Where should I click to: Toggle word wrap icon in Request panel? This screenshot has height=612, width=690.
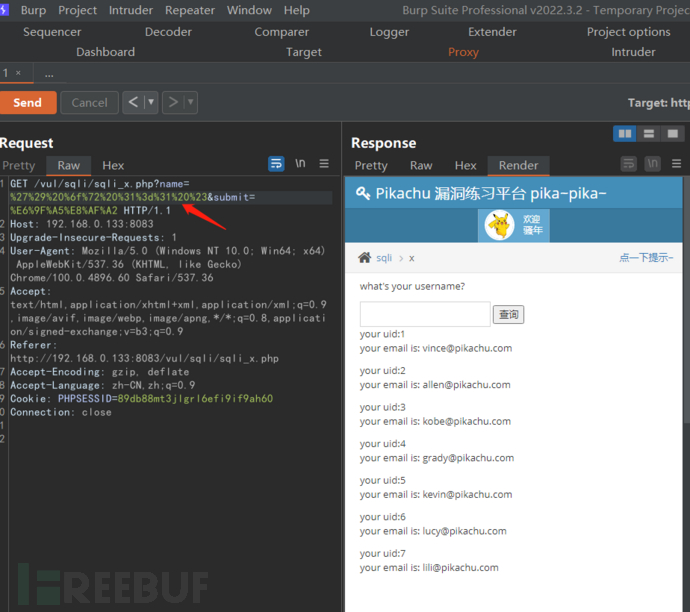click(x=276, y=164)
